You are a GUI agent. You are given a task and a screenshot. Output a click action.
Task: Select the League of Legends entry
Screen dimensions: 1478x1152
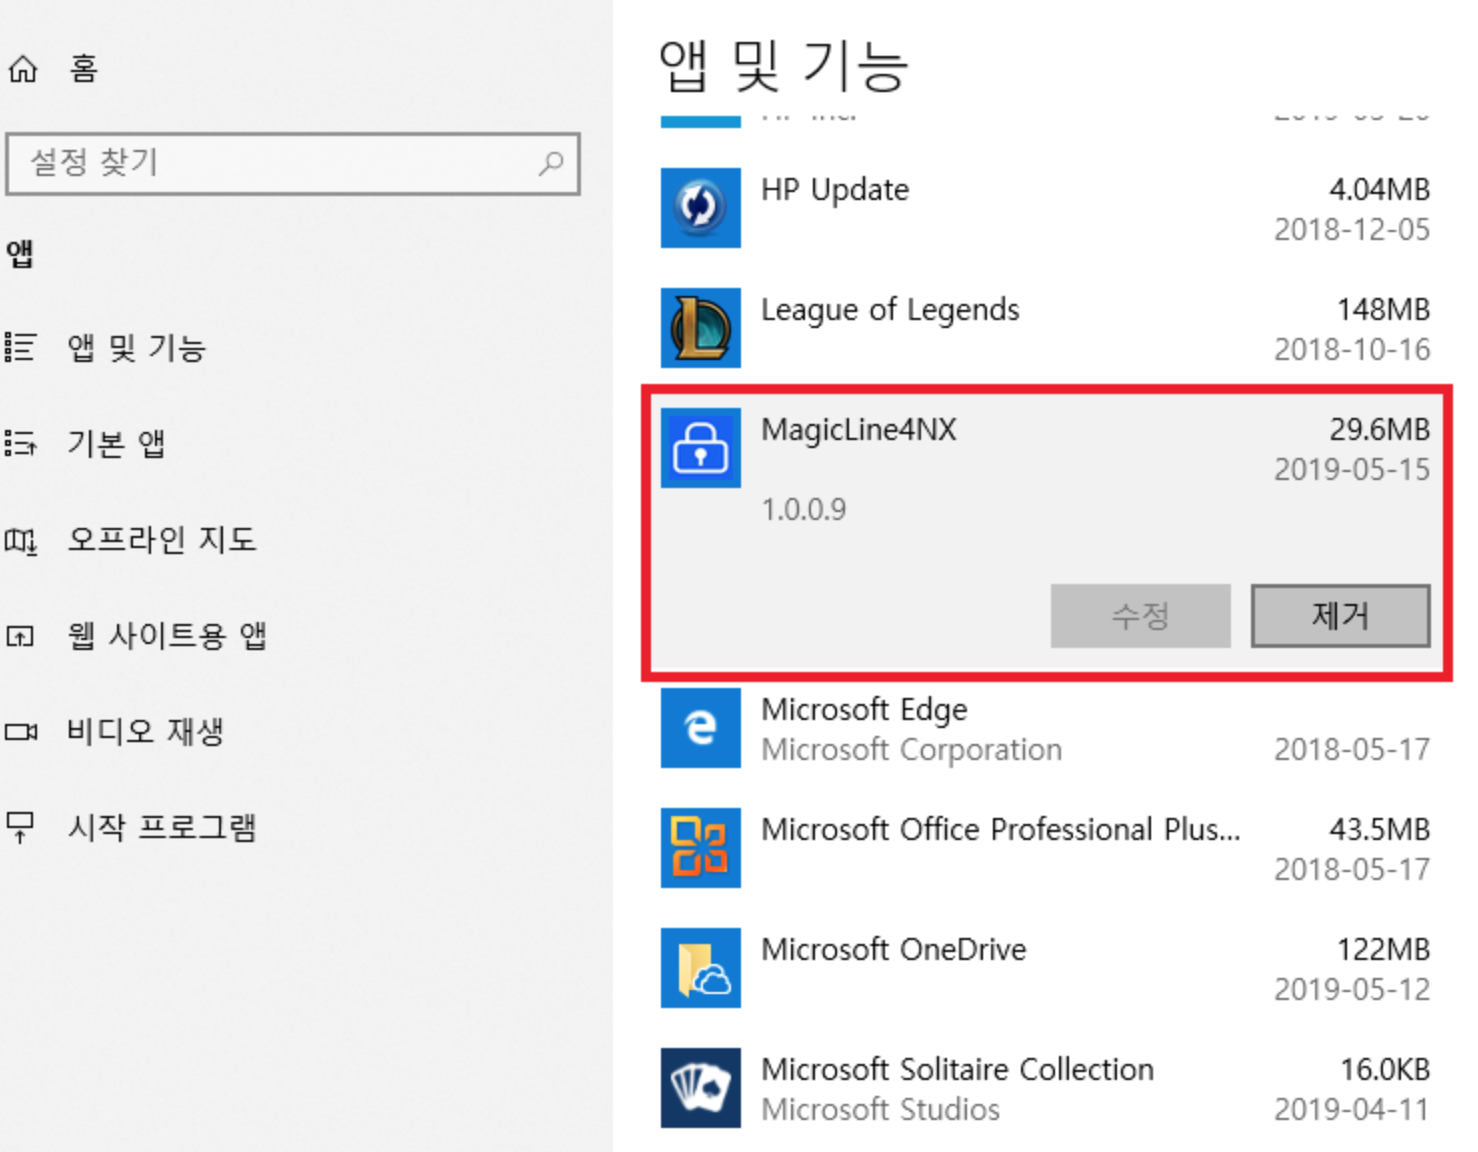tap(890, 311)
